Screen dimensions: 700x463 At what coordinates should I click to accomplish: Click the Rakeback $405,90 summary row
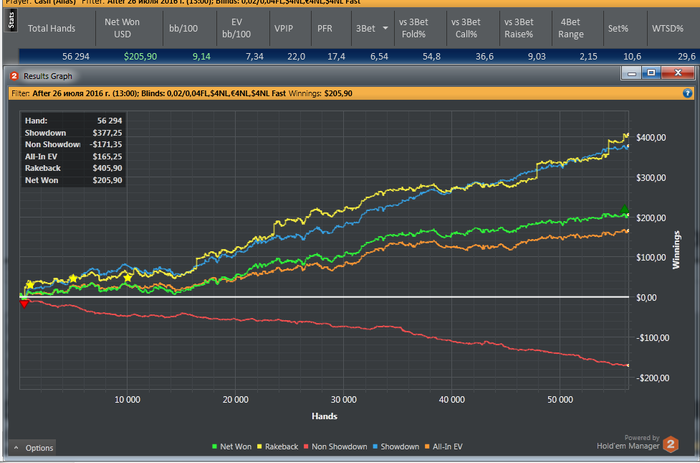(73, 168)
